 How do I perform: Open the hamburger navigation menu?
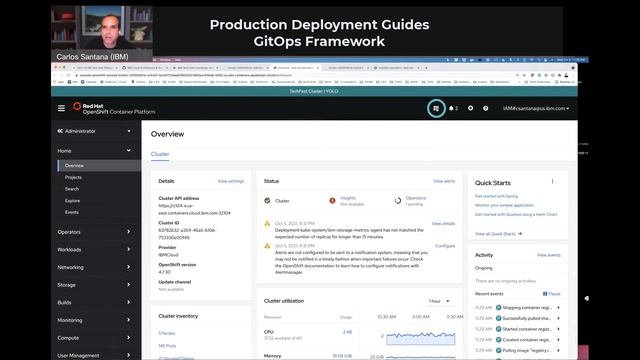click(61, 108)
